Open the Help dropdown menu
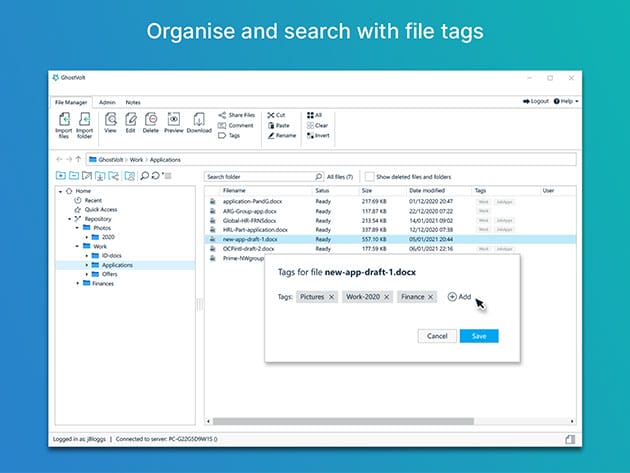Viewport: 630px width, 473px height. [x=569, y=101]
